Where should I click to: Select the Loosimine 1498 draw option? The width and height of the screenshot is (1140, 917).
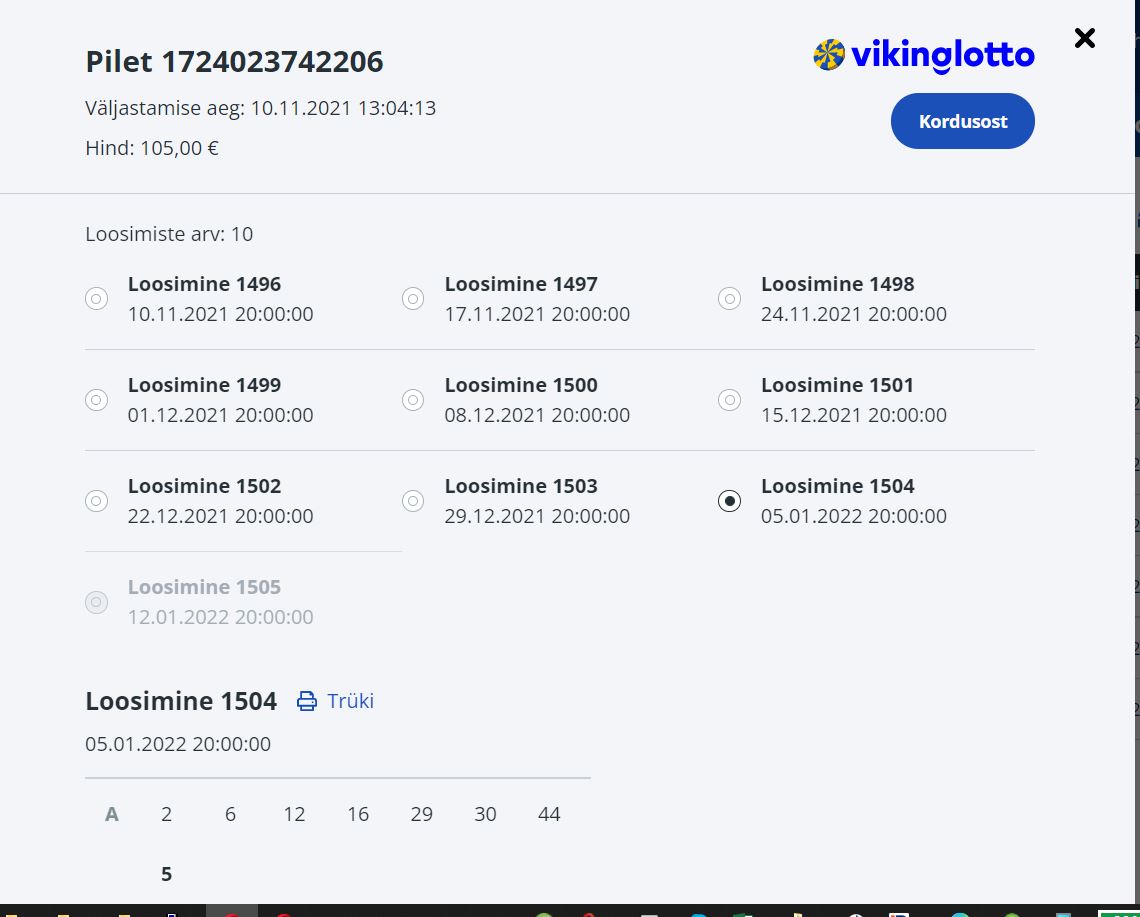pyautogui.click(x=730, y=298)
